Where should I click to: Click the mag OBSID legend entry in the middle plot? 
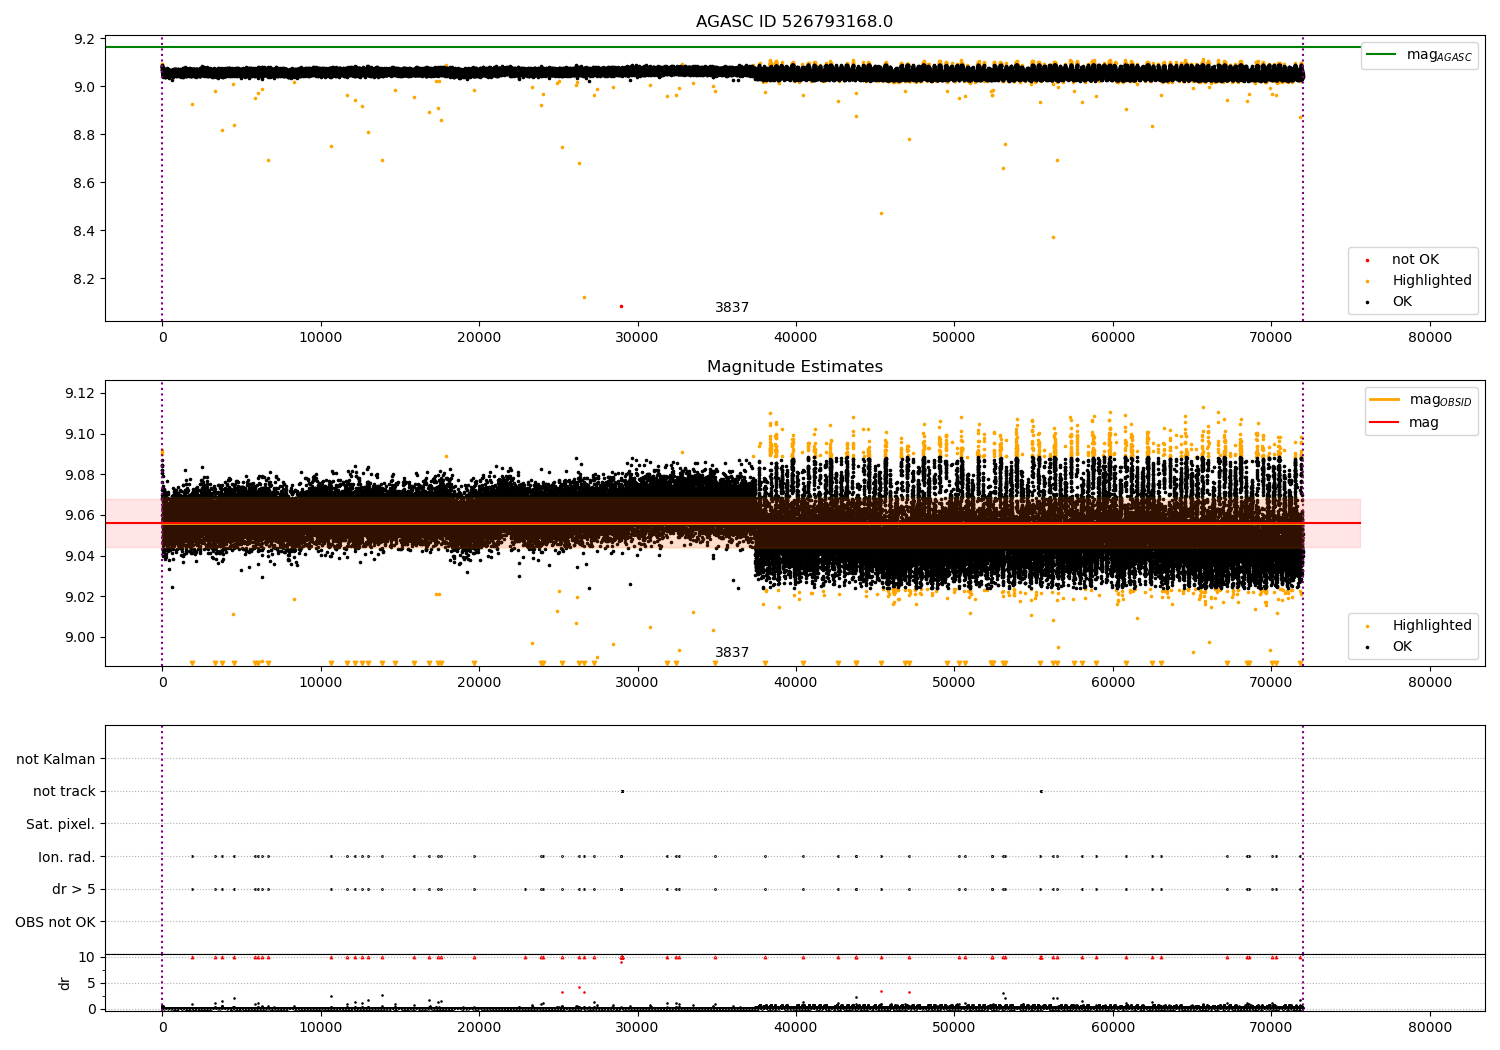click(1422, 400)
